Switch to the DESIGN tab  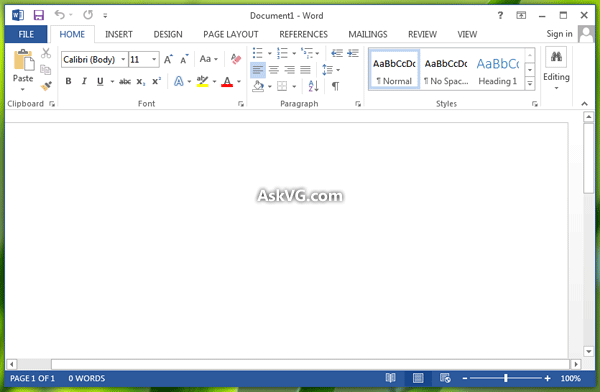pyautogui.click(x=168, y=34)
